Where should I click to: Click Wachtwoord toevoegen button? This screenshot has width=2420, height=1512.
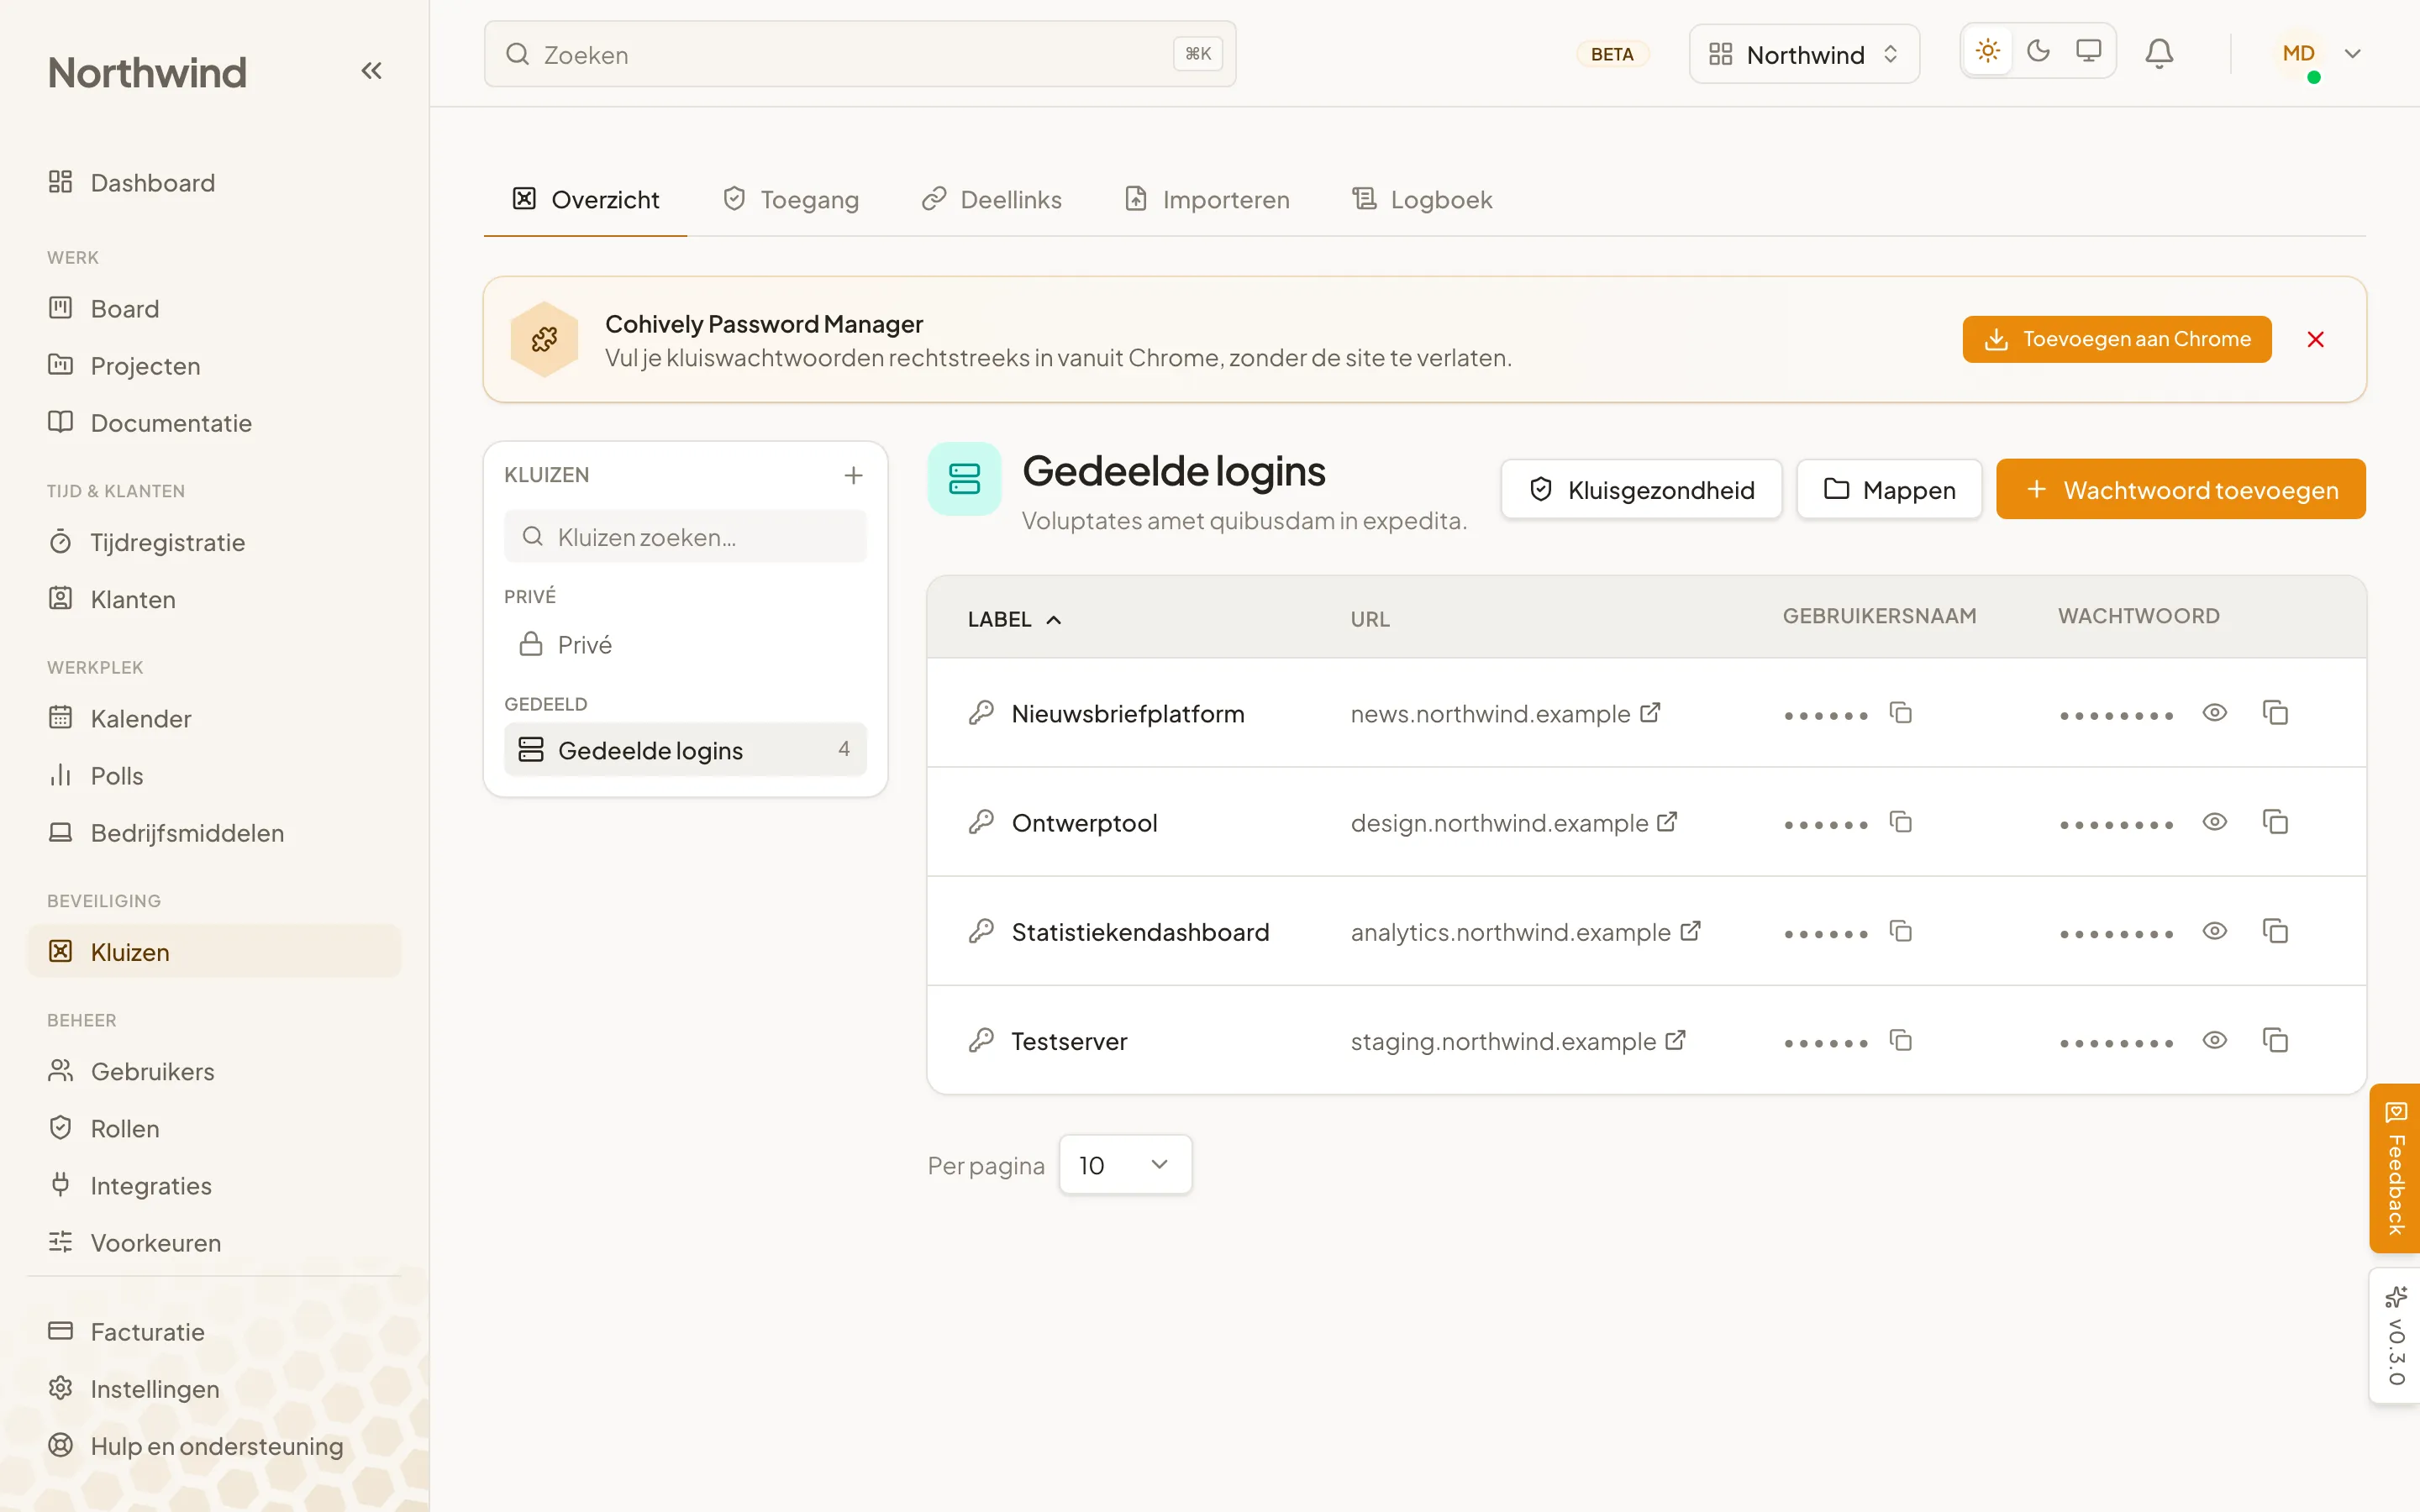click(2180, 489)
